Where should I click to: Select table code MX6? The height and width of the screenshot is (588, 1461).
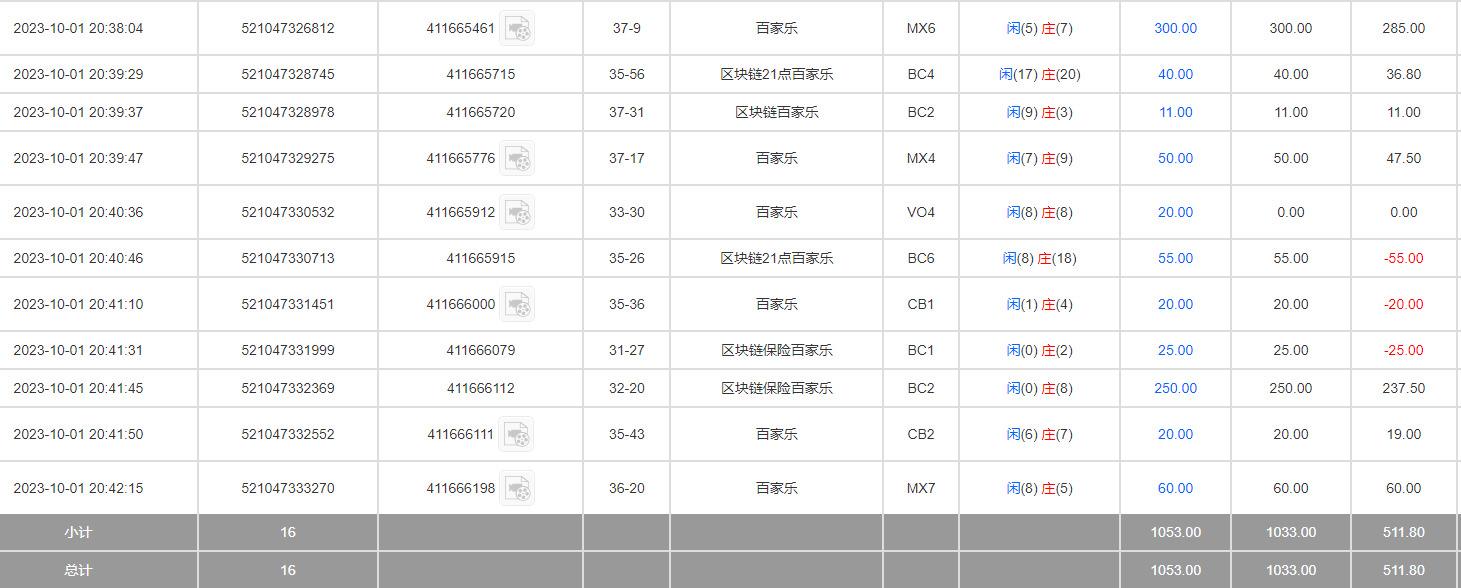(921, 28)
